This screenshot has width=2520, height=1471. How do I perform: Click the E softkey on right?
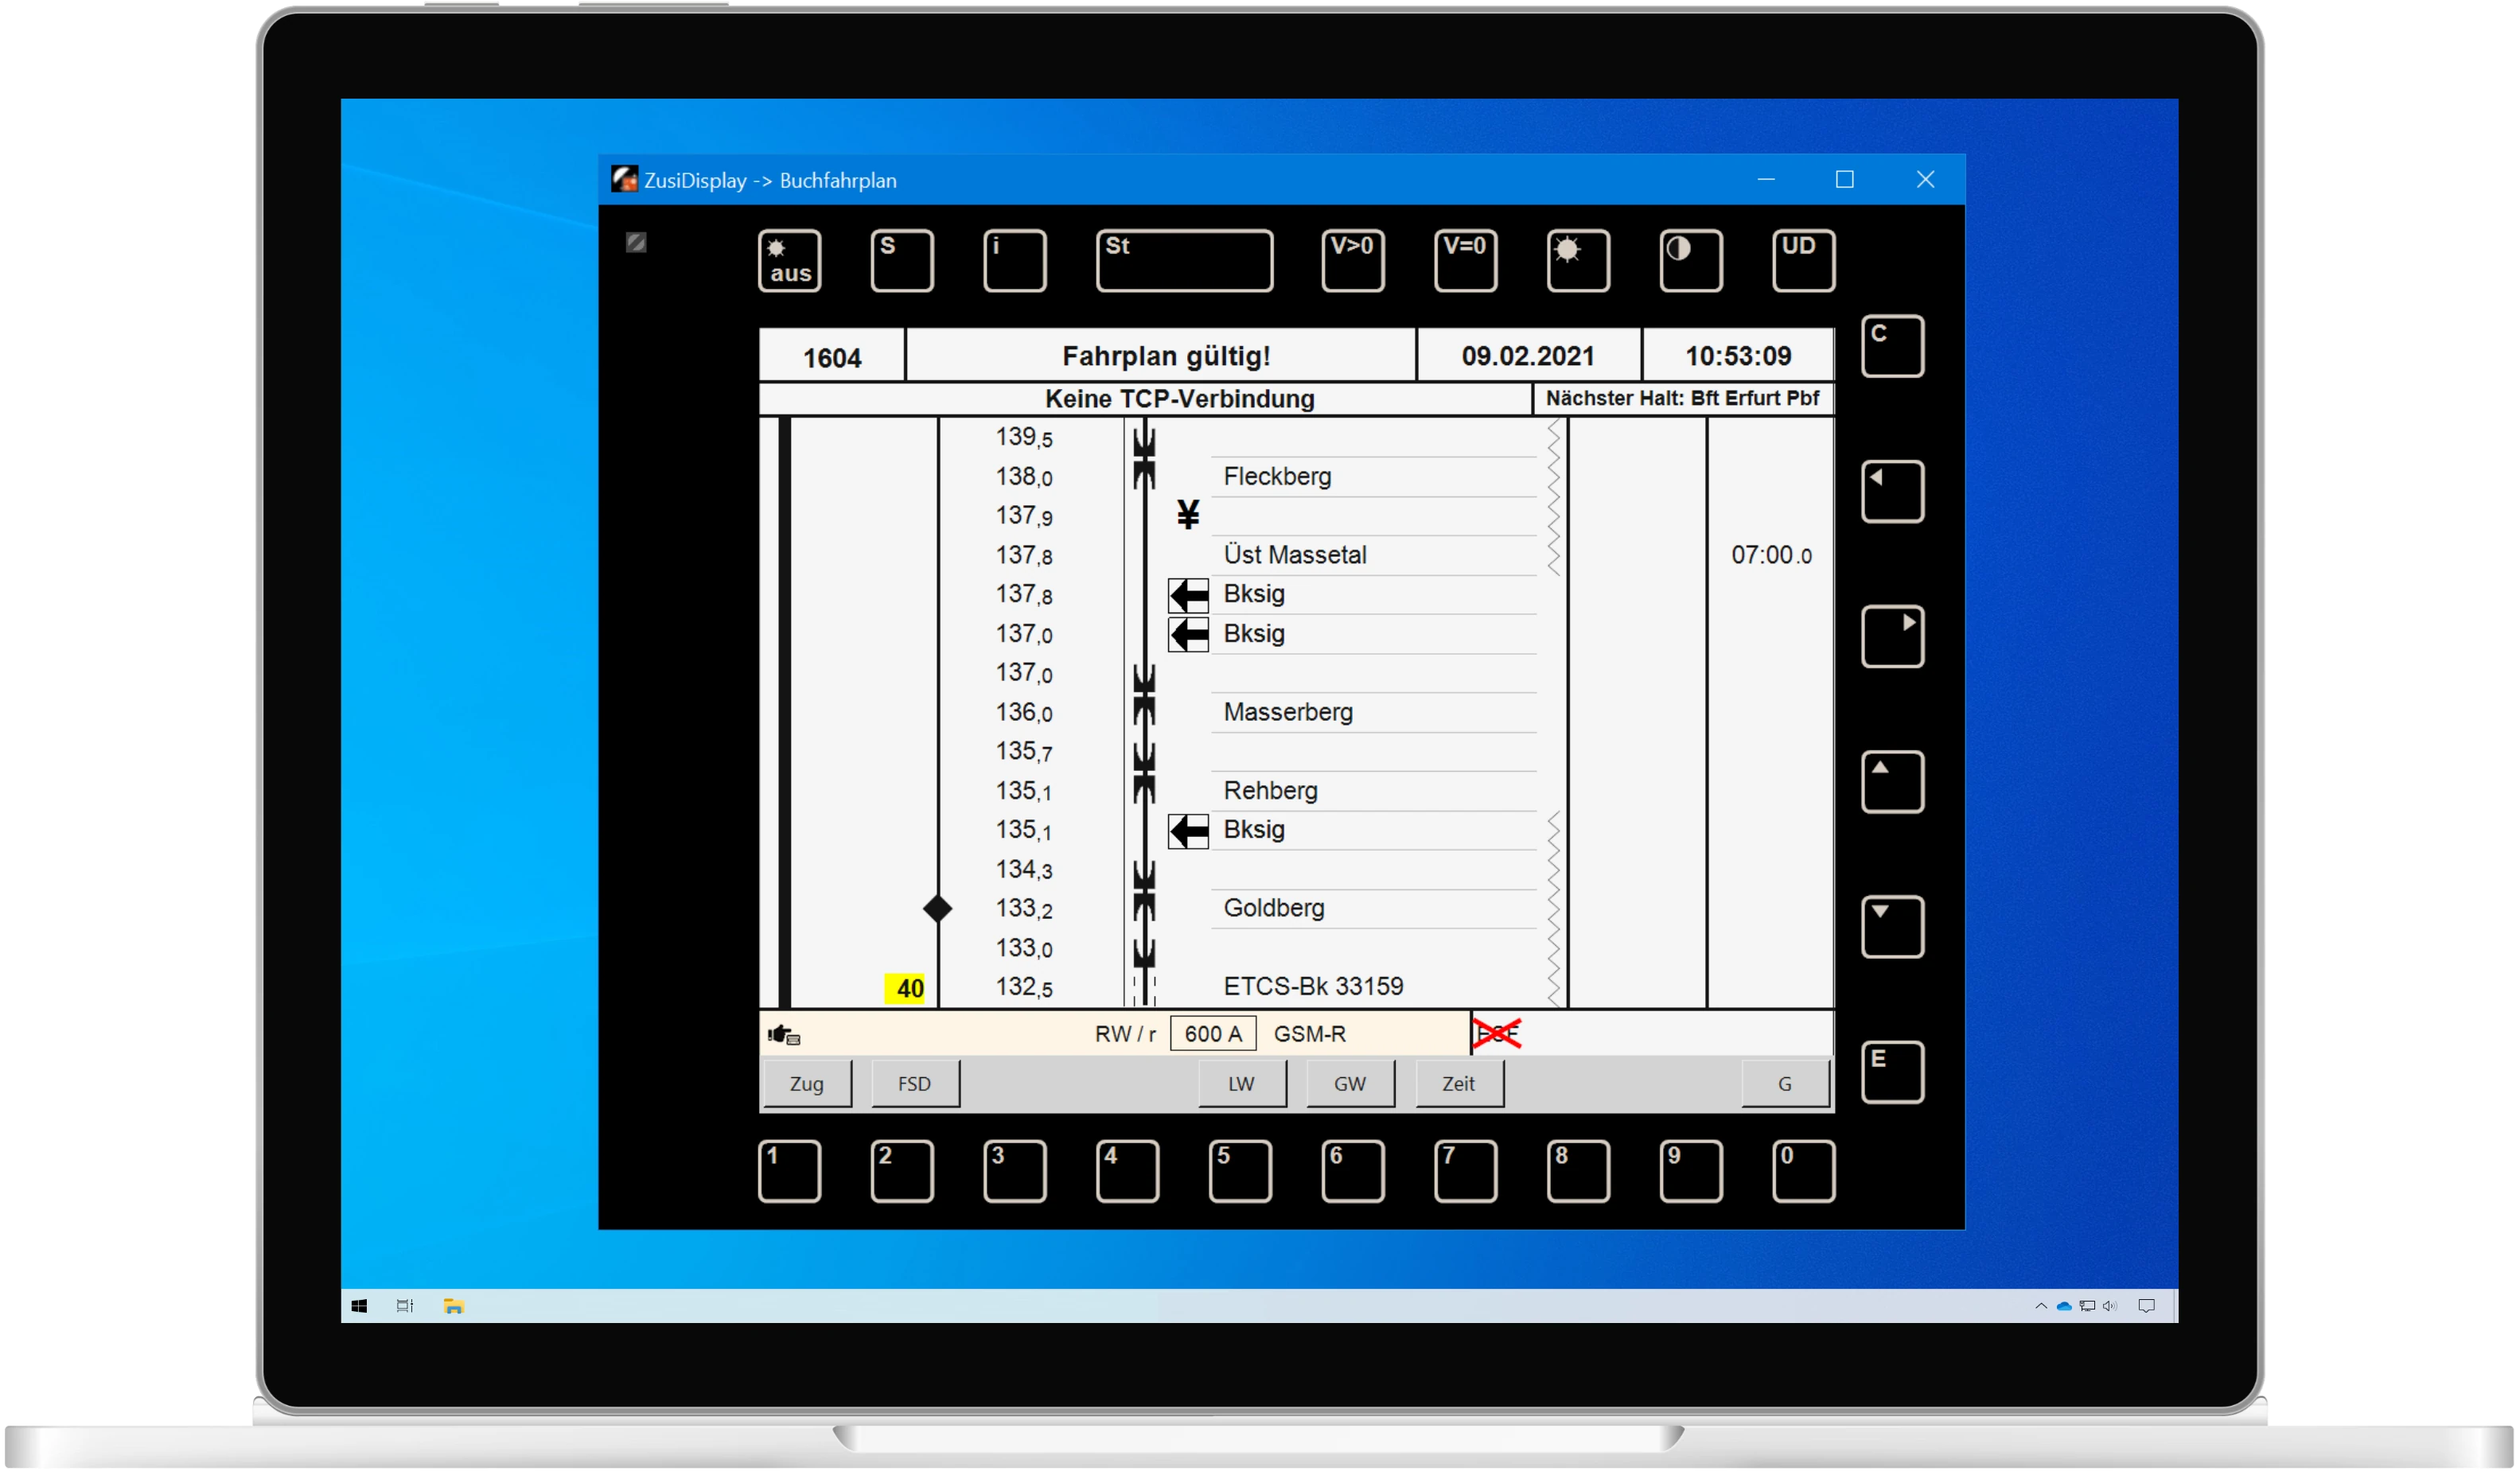[x=1892, y=1072]
